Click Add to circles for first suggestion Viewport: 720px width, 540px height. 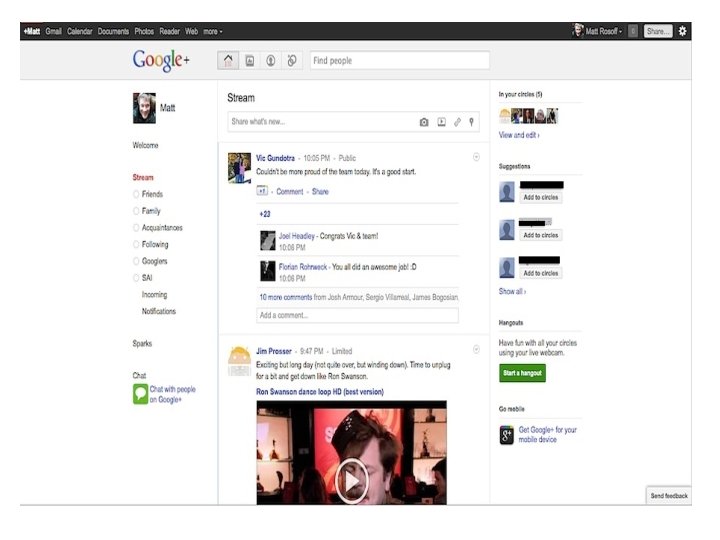(541, 197)
